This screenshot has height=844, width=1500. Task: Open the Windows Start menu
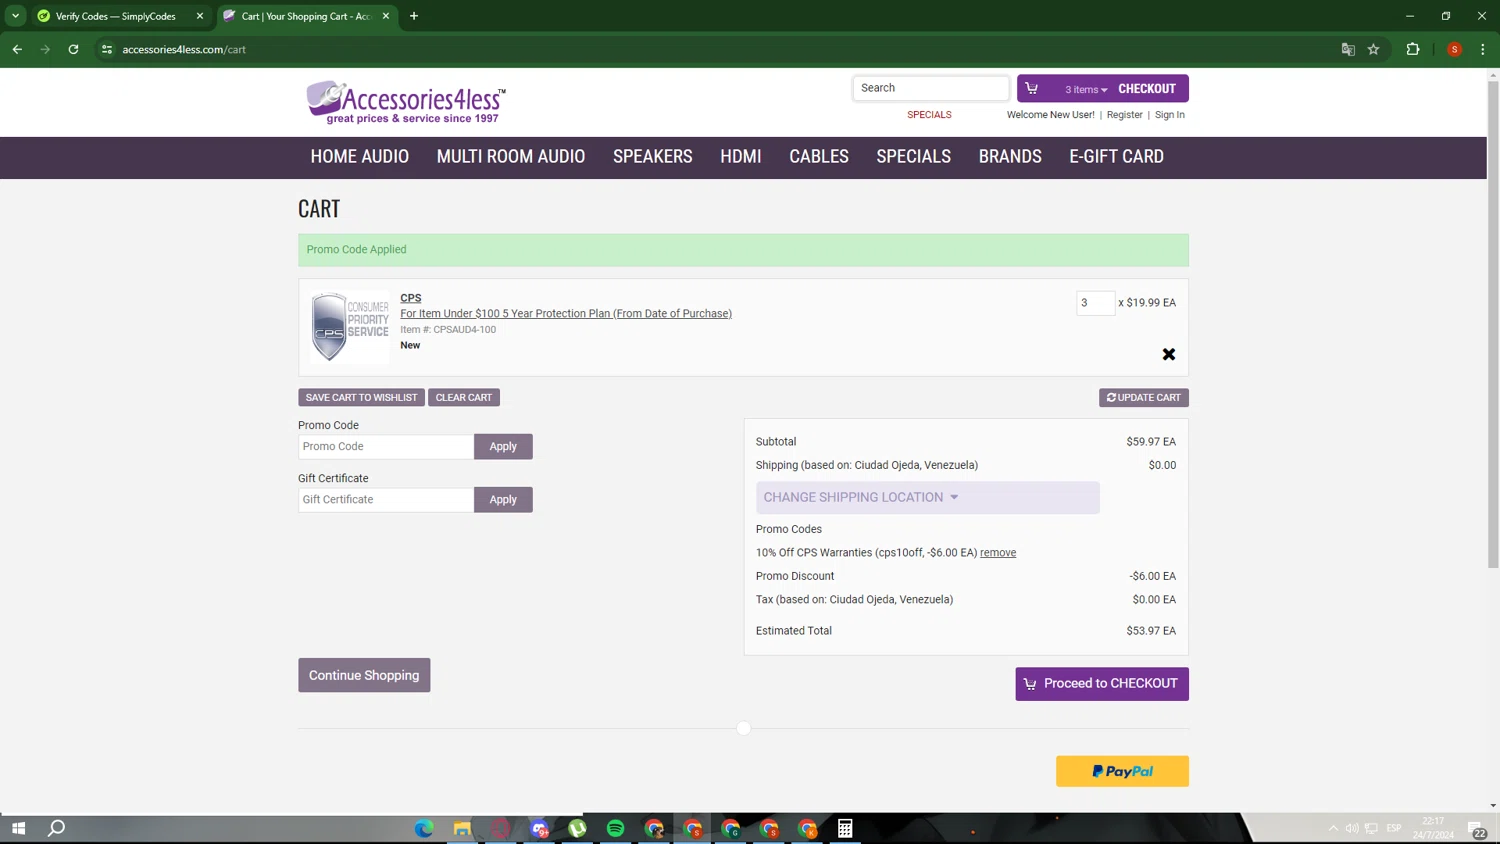(18, 828)
